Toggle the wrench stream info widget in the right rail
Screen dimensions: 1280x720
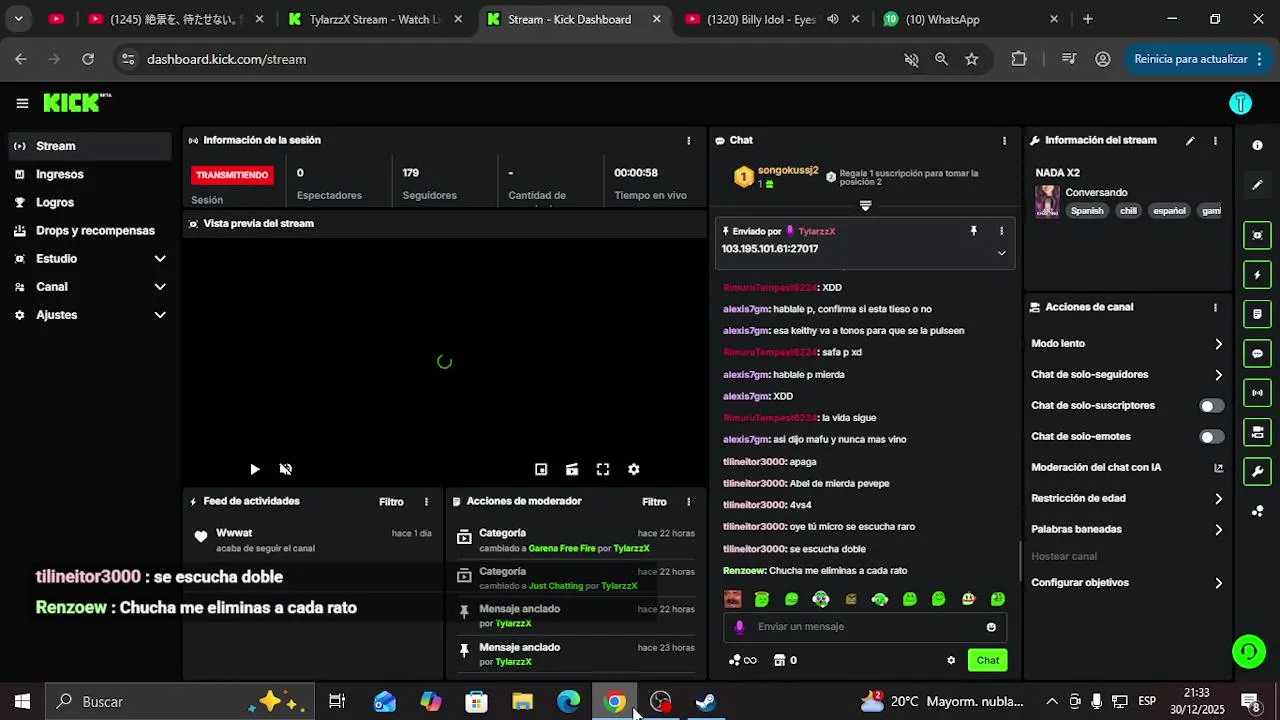1257,471
